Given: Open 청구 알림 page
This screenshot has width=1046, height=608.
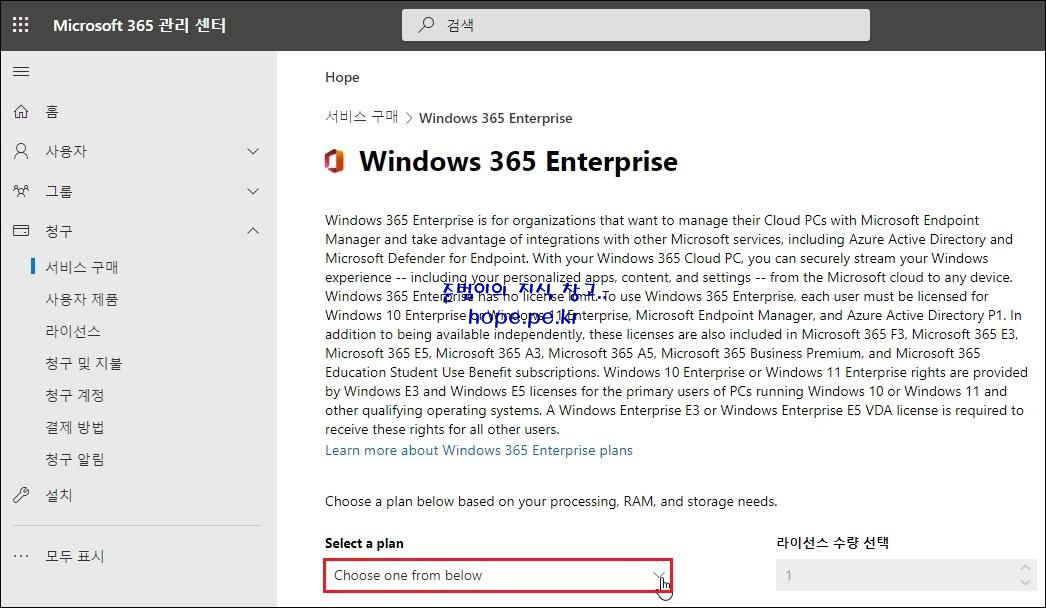Looking at the screenshot, I should coord(75,459).
